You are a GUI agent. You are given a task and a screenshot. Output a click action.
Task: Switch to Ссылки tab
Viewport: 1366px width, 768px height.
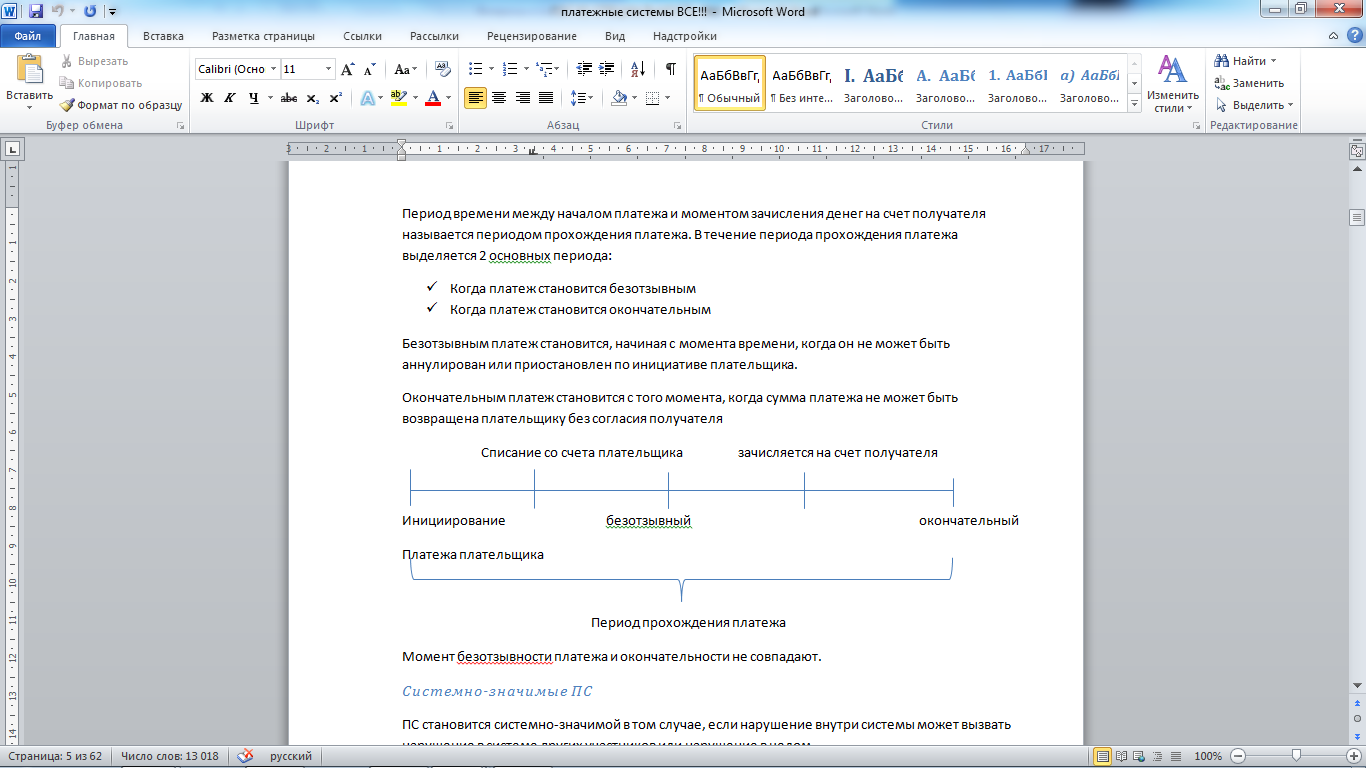pos(362,36)
